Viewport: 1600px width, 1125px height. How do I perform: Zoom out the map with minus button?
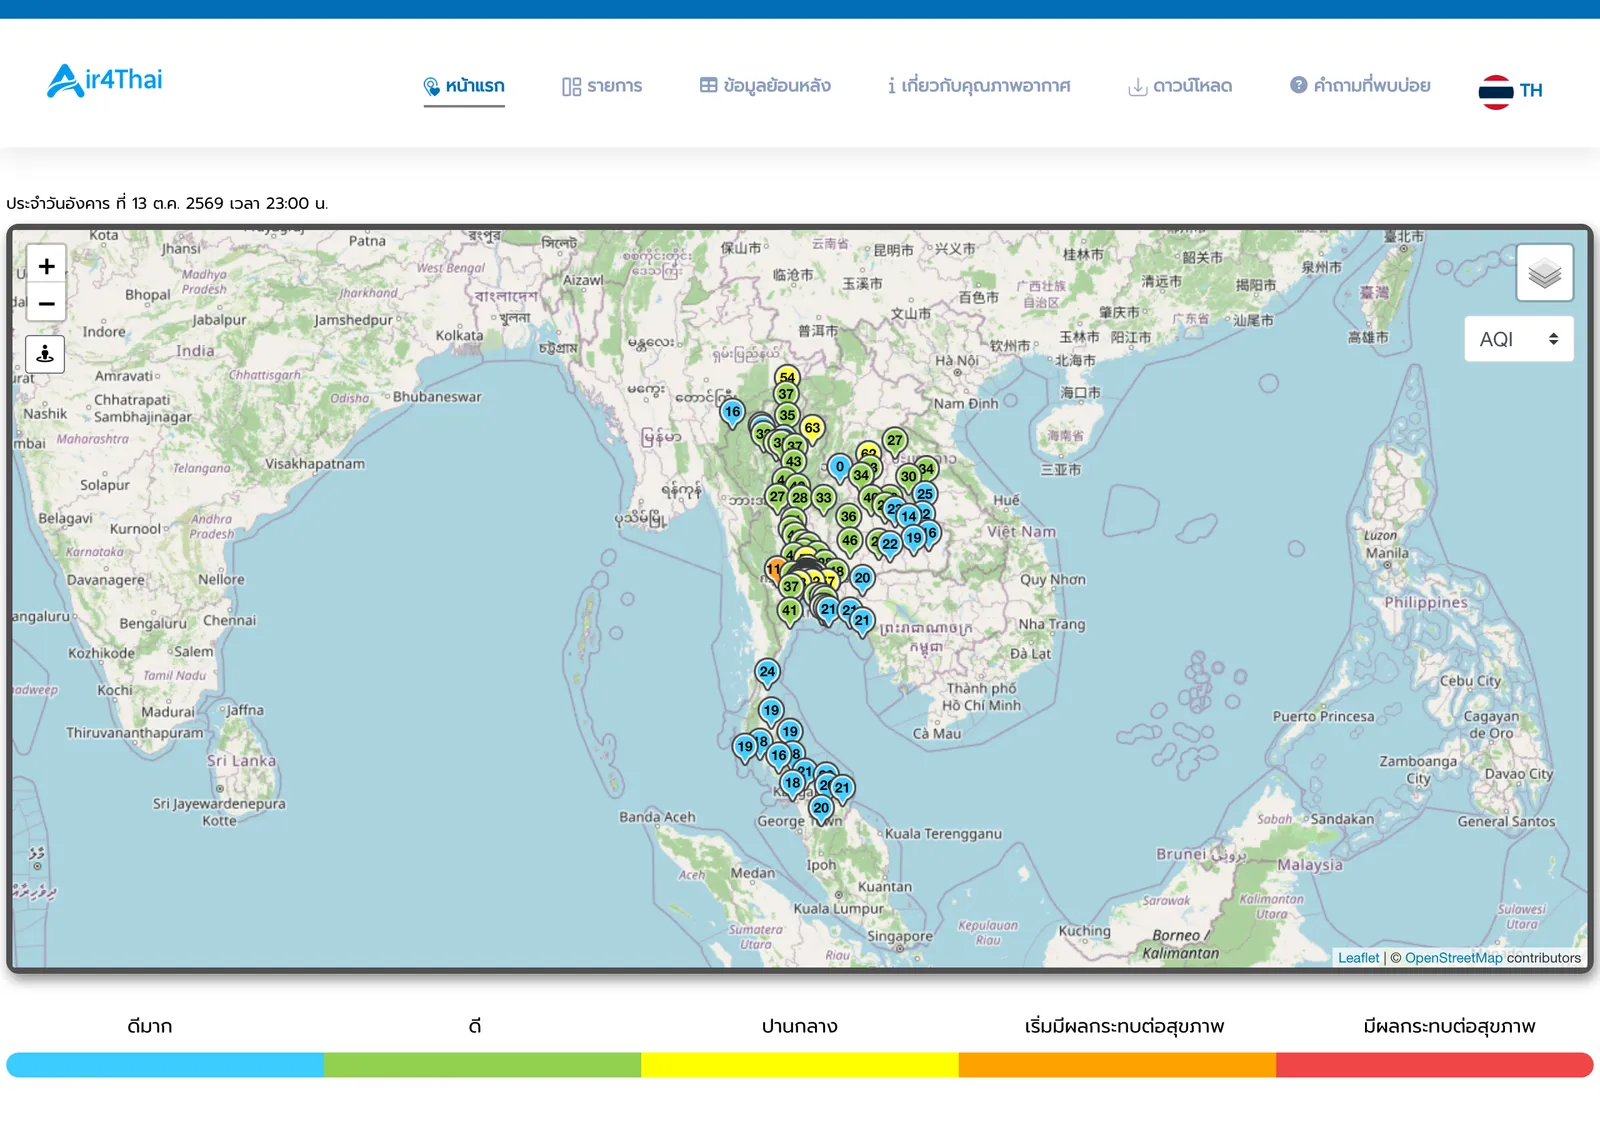point(46,303)
